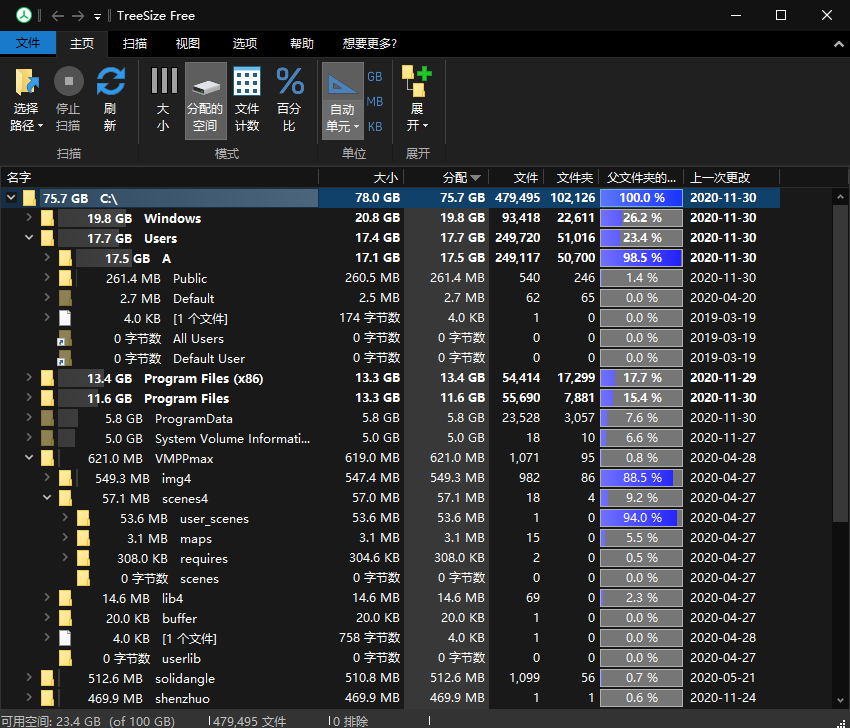Click the 88.5 % bar for img4
Image resolution: width=850 pixels, height=728 pixels.
[641, 478]
